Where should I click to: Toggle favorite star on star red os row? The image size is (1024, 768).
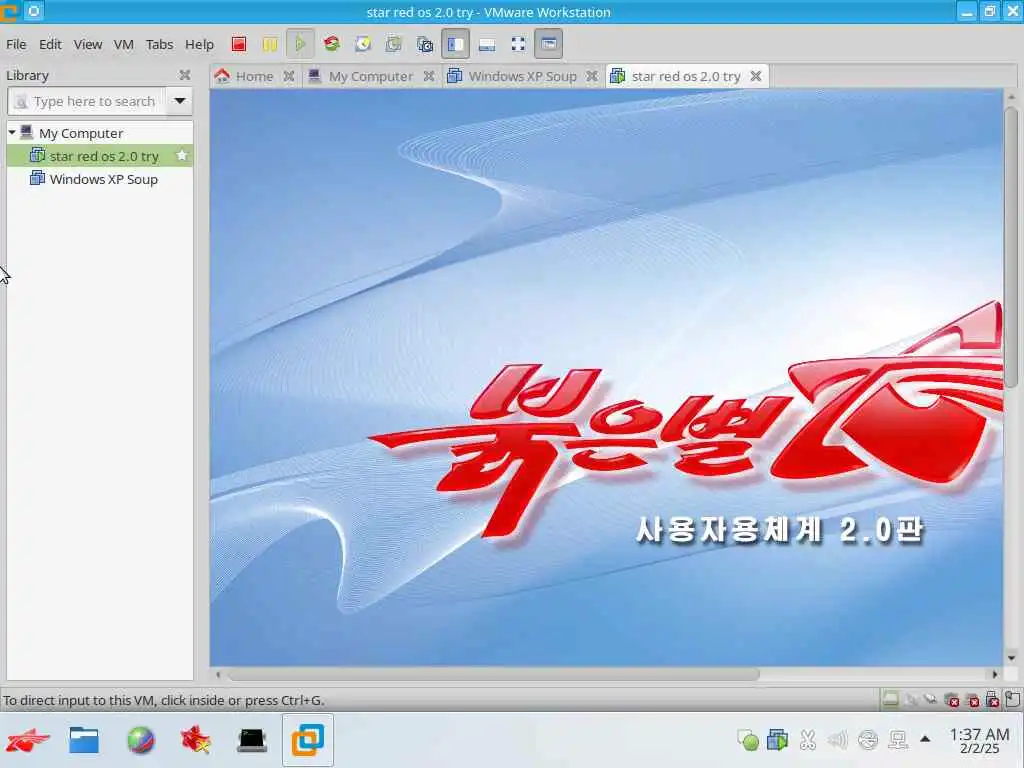click(x=182, y=155)
